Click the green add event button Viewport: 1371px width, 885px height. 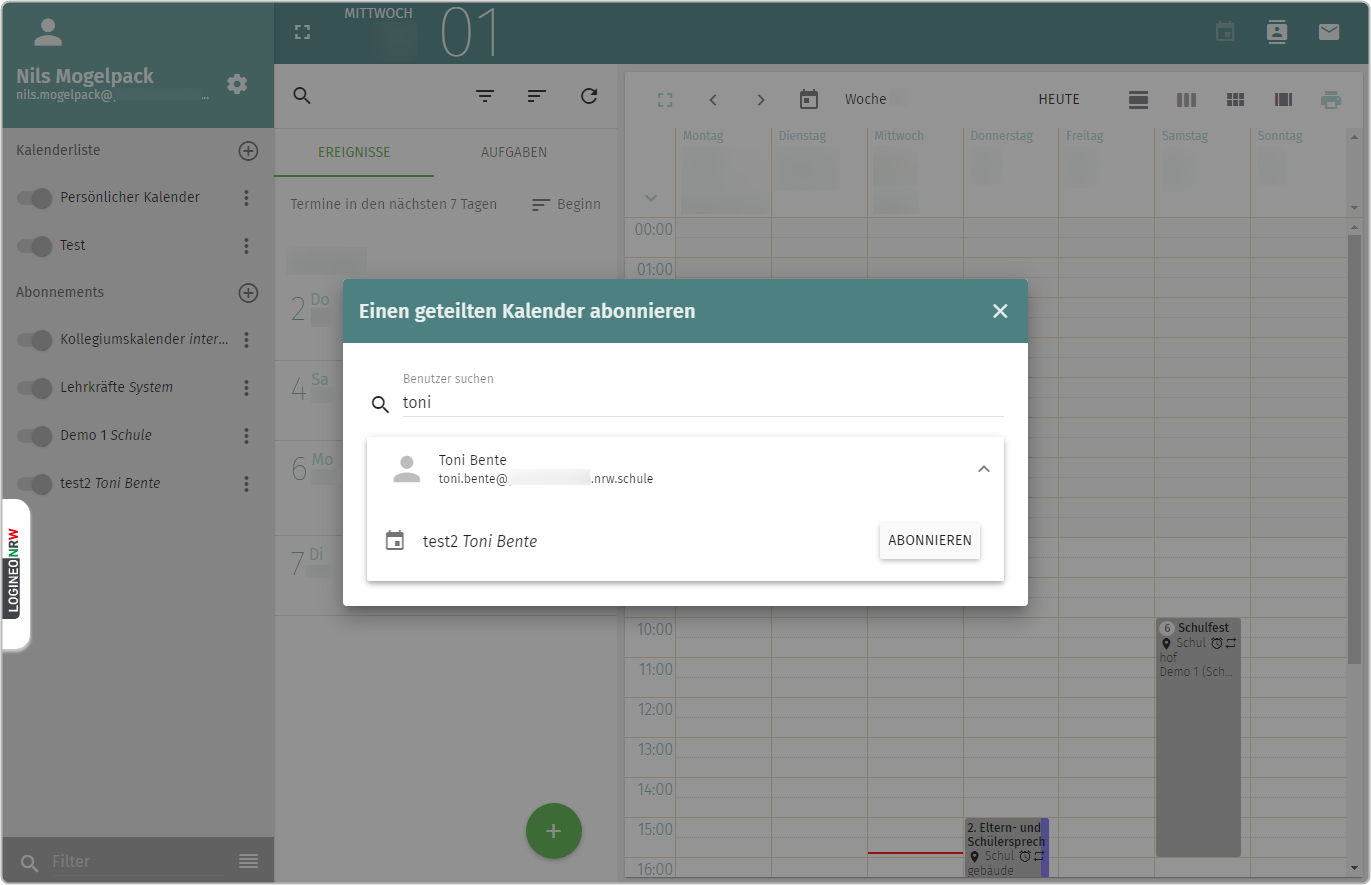554,831
